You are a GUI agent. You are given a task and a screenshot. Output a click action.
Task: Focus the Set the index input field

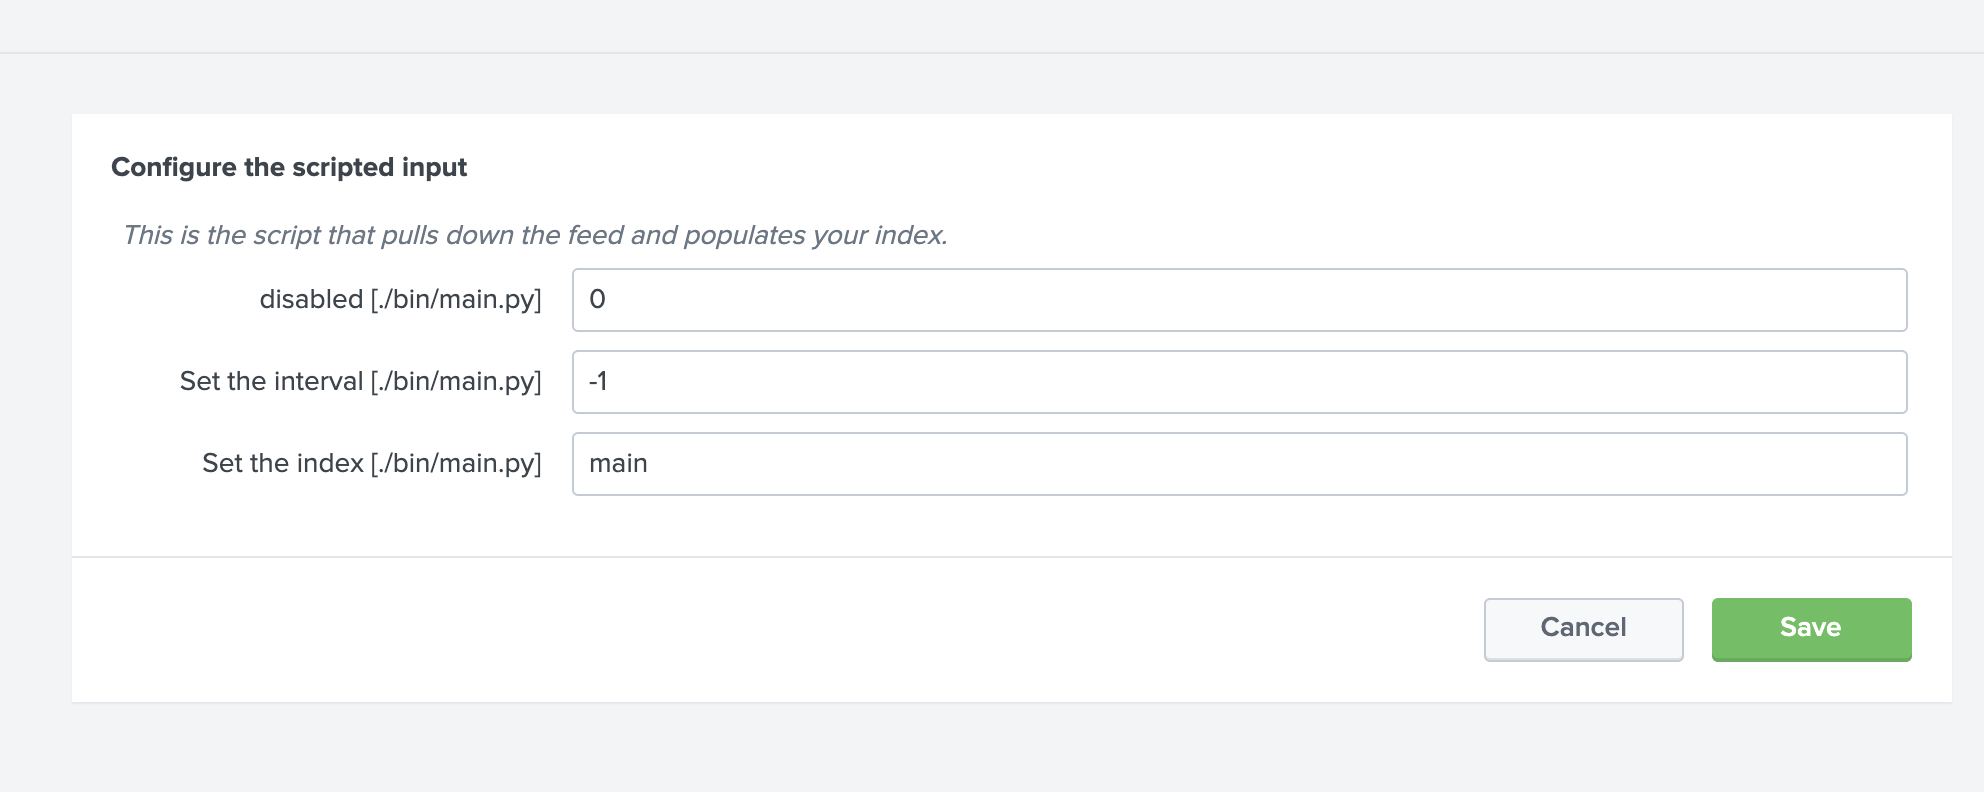tap(1239, 464)
